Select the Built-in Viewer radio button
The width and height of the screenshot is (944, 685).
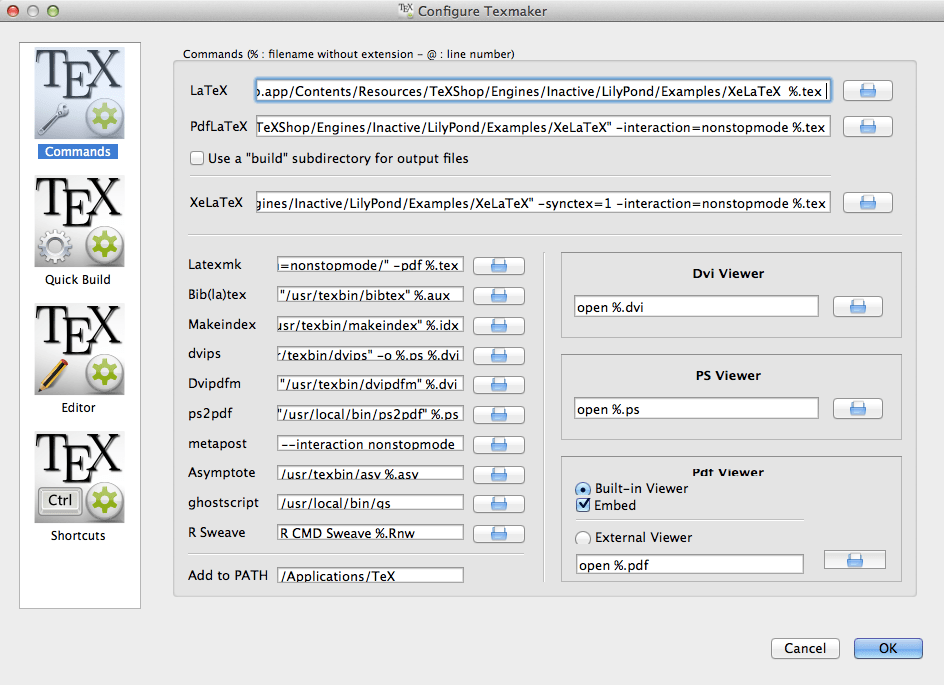click(583, 489)
